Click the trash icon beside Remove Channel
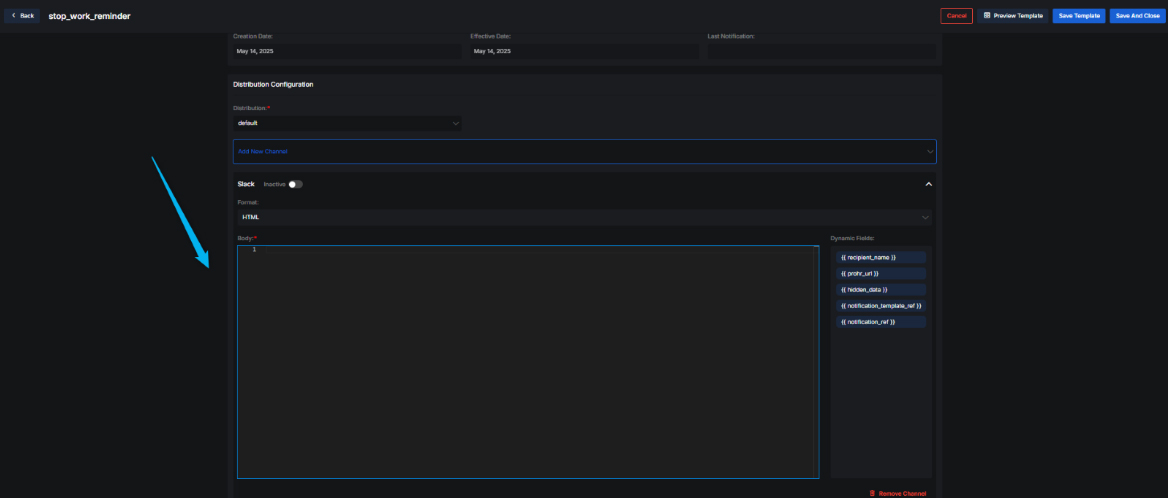The height and width of the screenshot is (498, 1168). 872,493
